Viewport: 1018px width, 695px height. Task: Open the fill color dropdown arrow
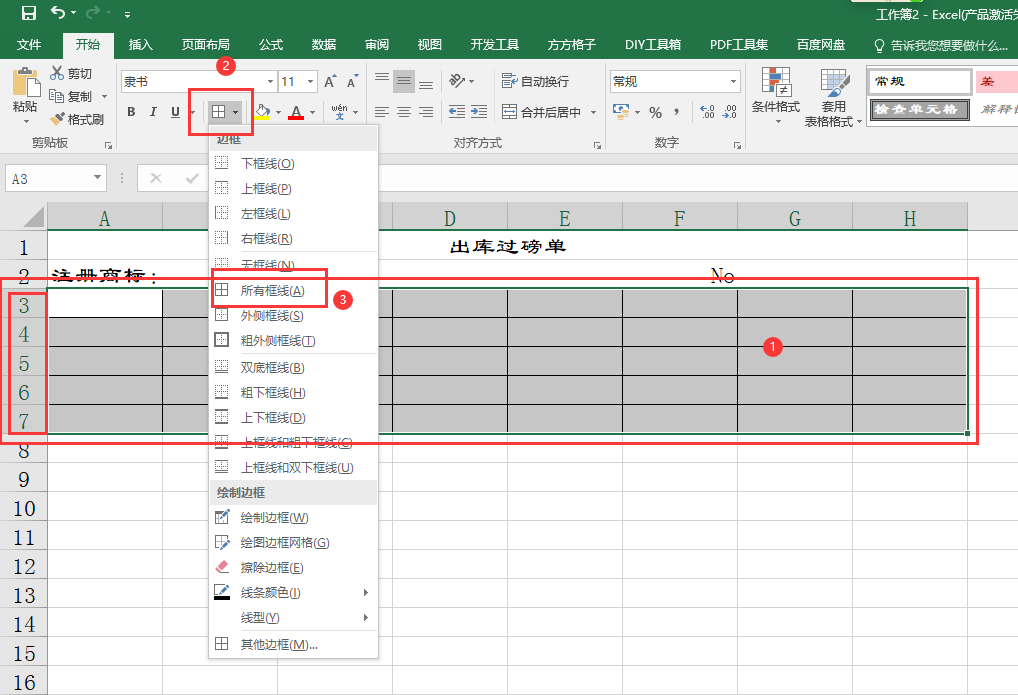click(x=279, y=112)
